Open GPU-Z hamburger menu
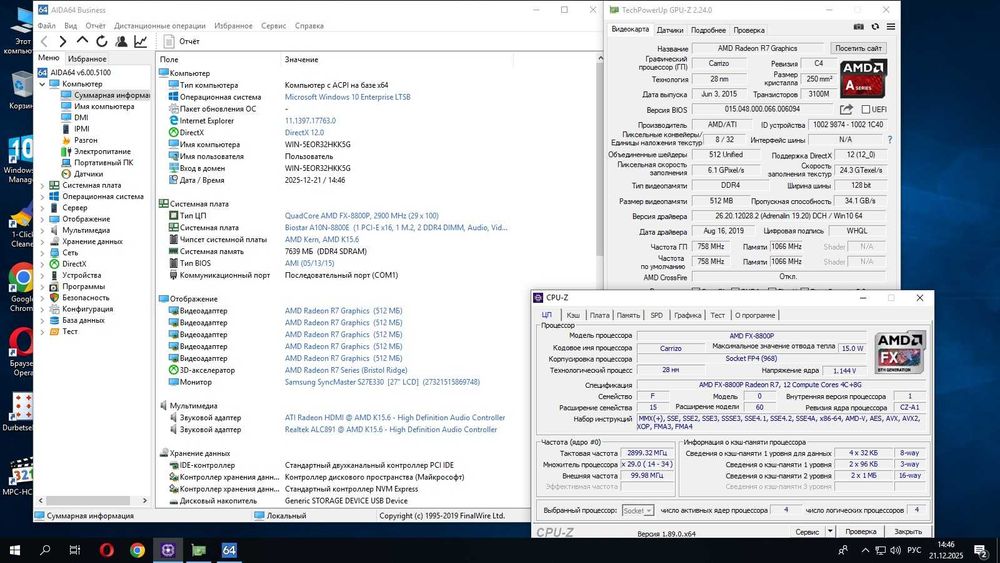Viewport: 1000px width, 563px height. coord(891,27)
